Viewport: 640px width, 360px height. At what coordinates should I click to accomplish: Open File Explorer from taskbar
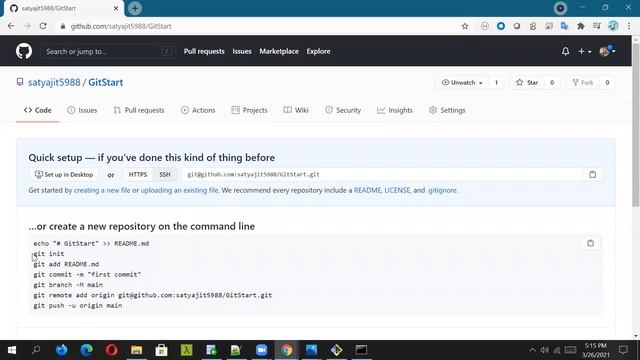click(x=136, y=350)
